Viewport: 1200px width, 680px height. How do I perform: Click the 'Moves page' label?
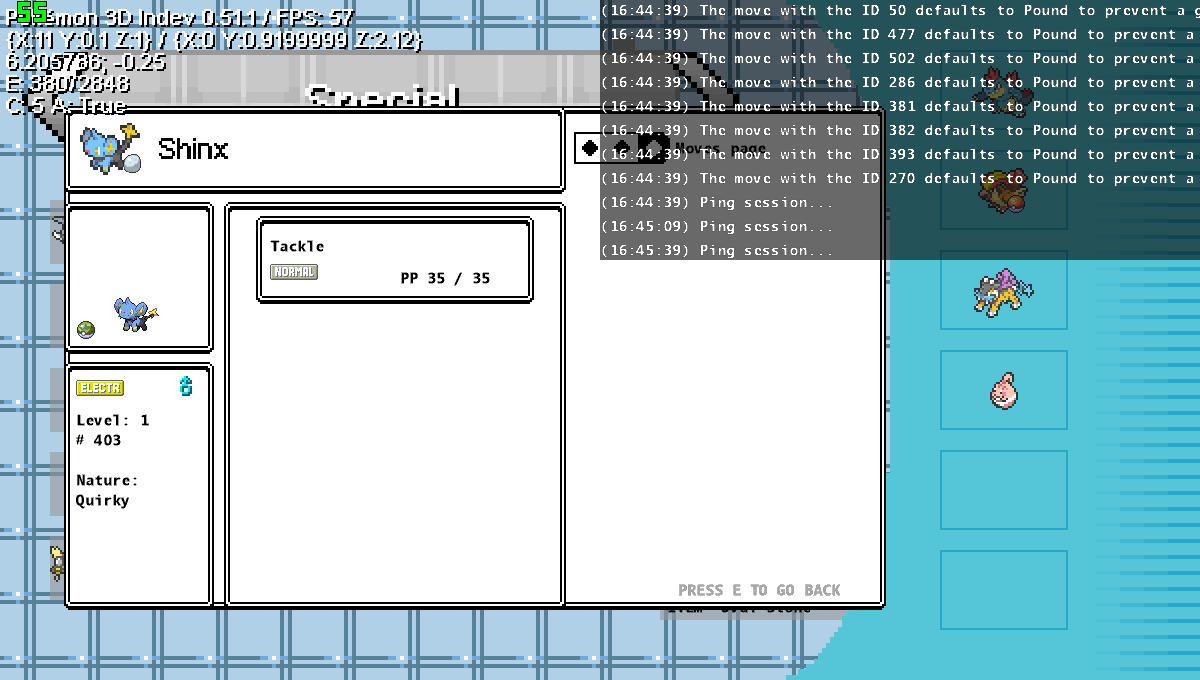[721, 148]
